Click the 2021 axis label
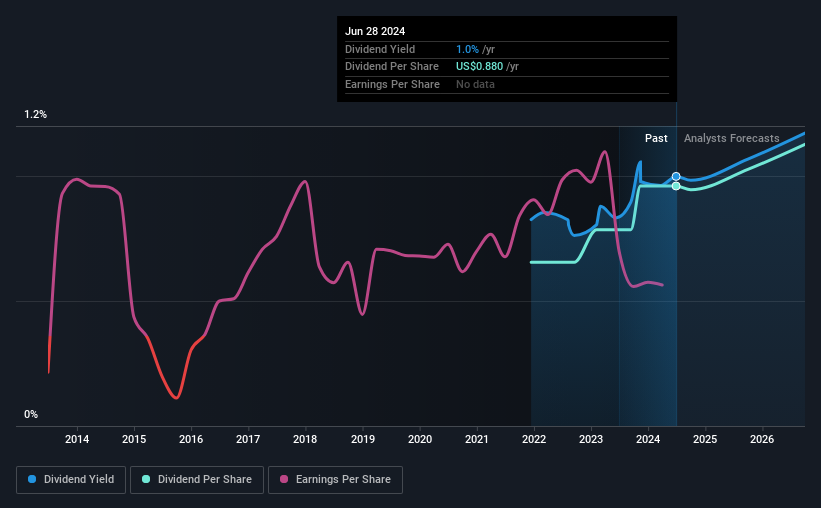This screenshot has width=821, height=508. click(x=477, y=439)
